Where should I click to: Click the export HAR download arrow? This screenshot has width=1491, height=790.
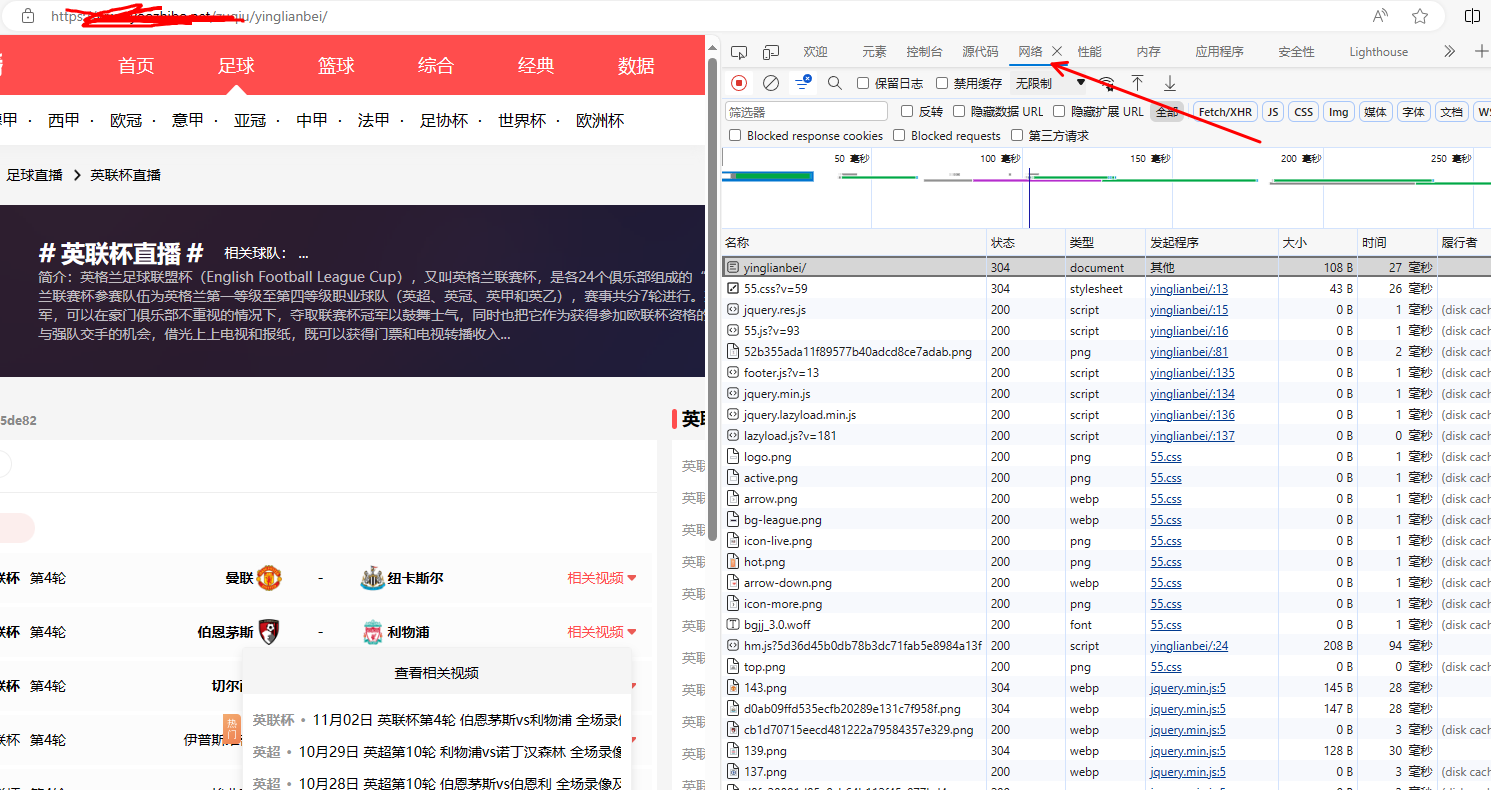tap(1169, 83)
